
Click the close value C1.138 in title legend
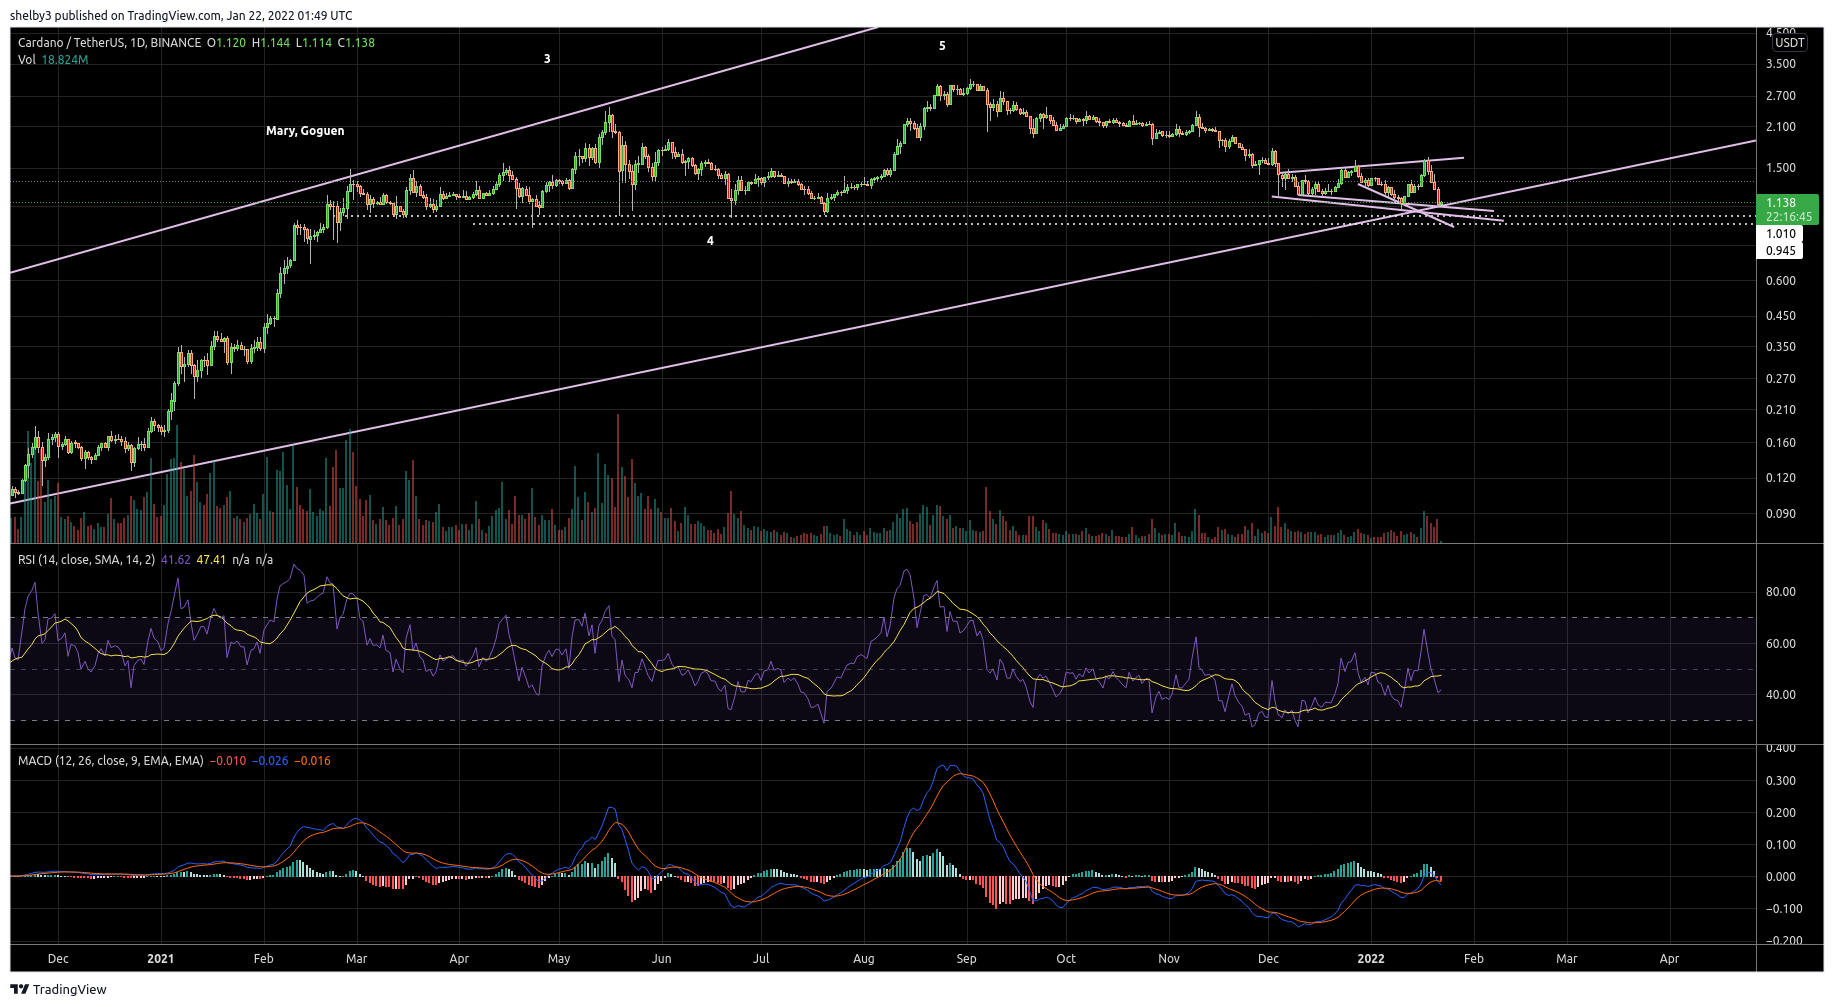pyautogui.click(x=356, y=43)
